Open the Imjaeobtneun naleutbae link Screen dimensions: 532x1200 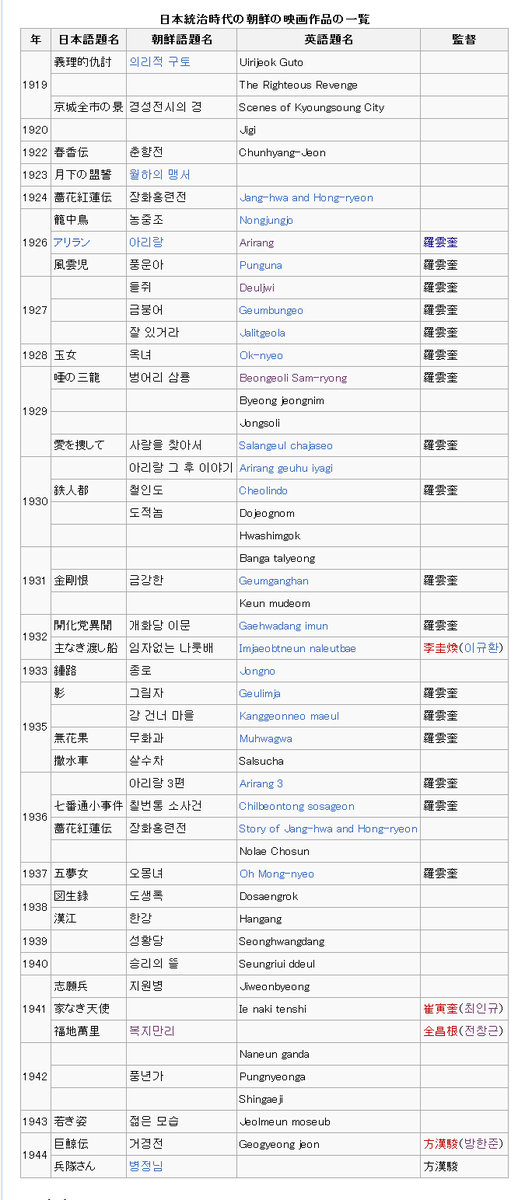[297, 648]
